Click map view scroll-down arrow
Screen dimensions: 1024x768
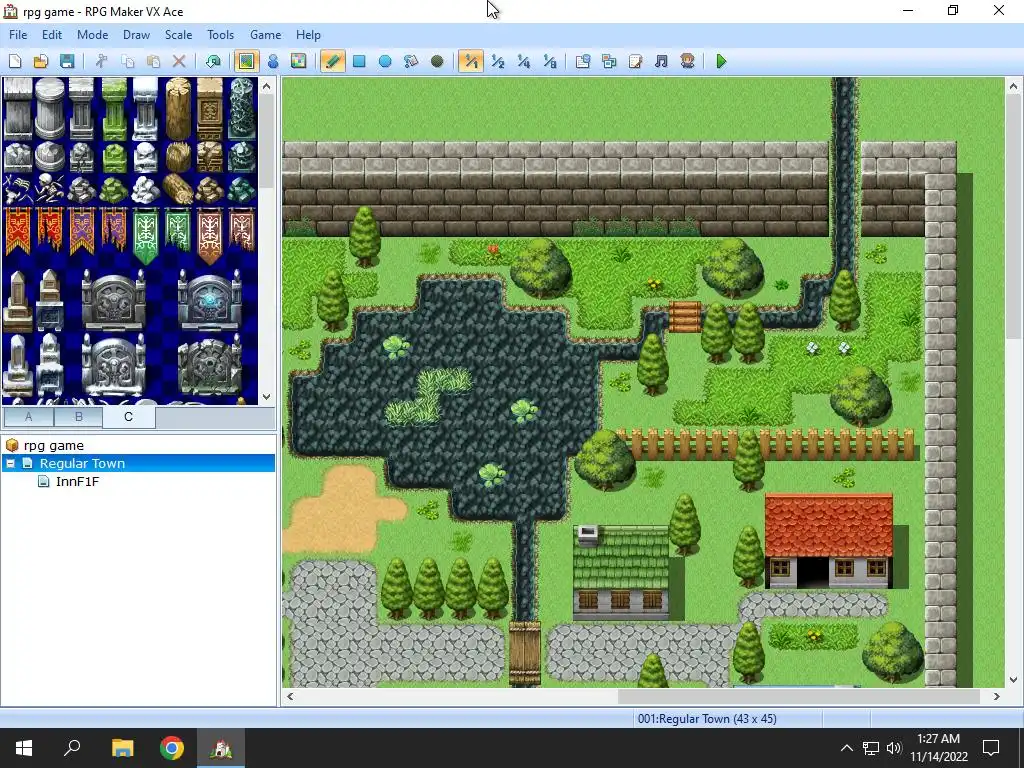(x=1014, y=680)
